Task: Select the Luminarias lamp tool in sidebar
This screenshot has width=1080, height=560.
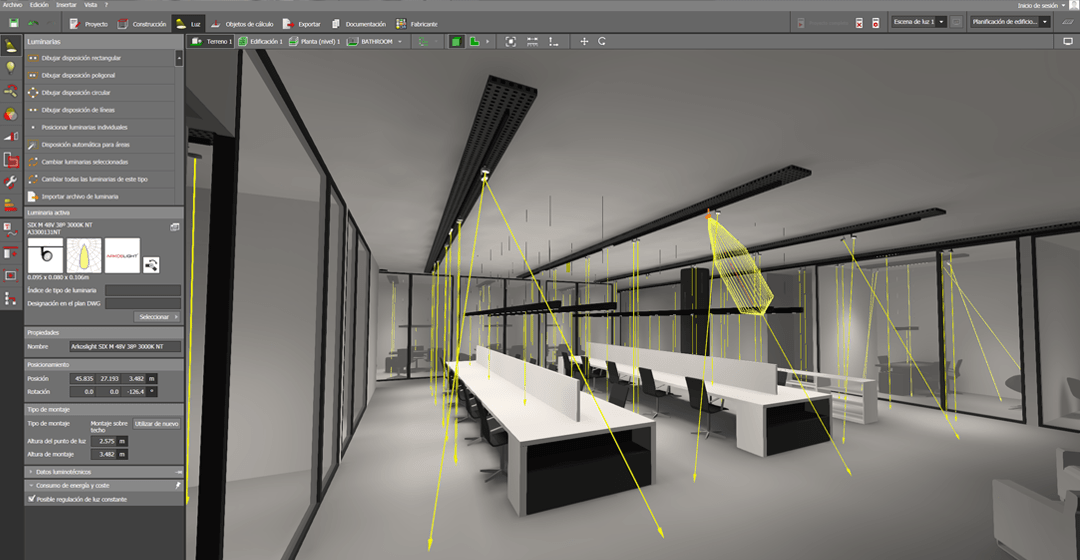Action: coord(11,46)
